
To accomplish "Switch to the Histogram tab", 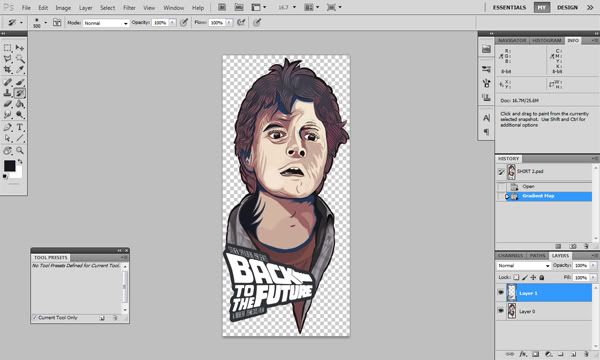I will [546, 40].
